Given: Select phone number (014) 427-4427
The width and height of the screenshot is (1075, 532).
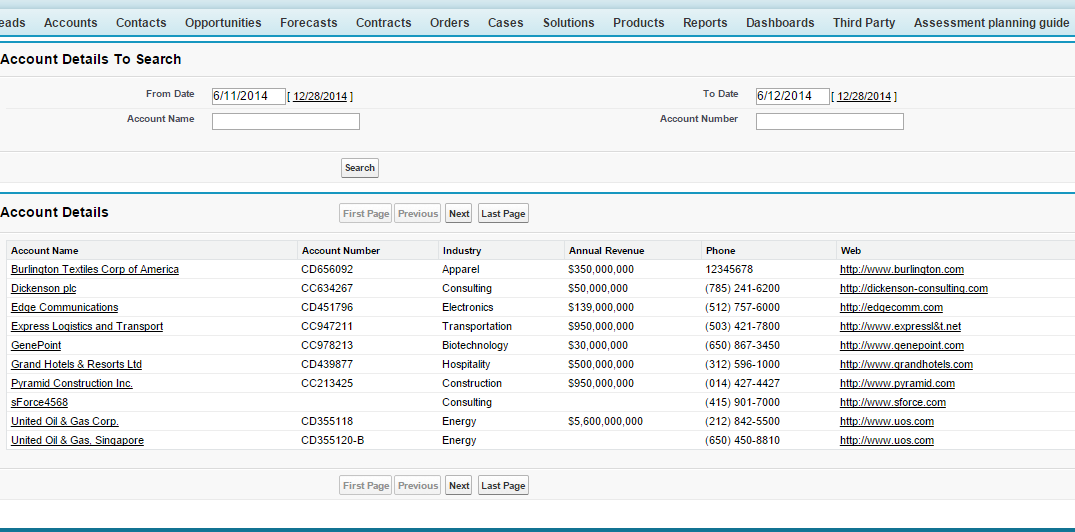Looking at the screenshot, I should 742,383.
